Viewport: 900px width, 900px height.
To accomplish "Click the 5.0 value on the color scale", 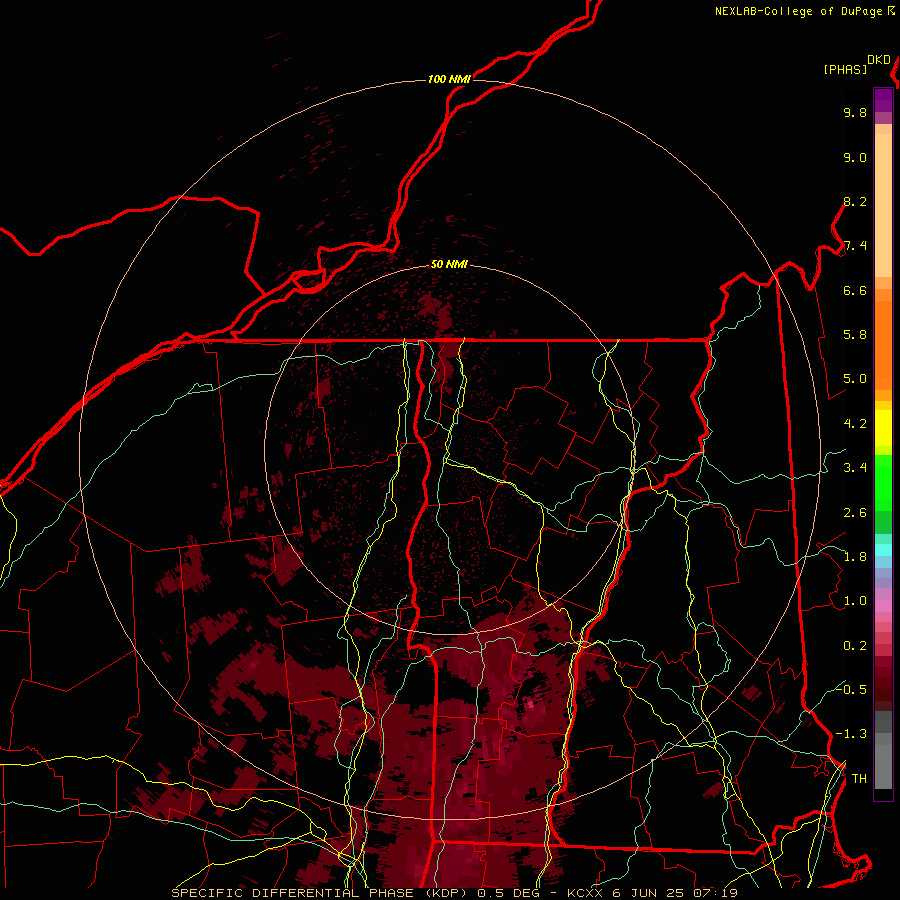I will tap(855, 379).
